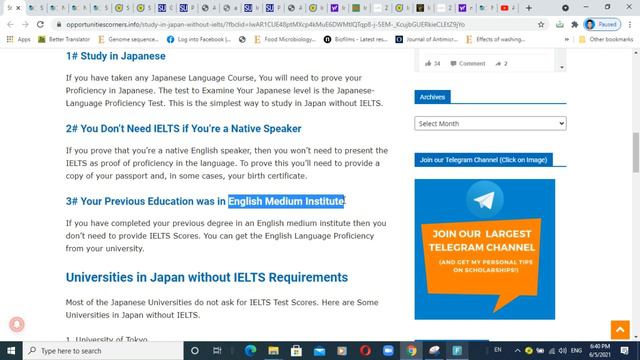Open the Genome sequence bookmark
The width and height of the screenshot is (640, 360).
[128, 39]
